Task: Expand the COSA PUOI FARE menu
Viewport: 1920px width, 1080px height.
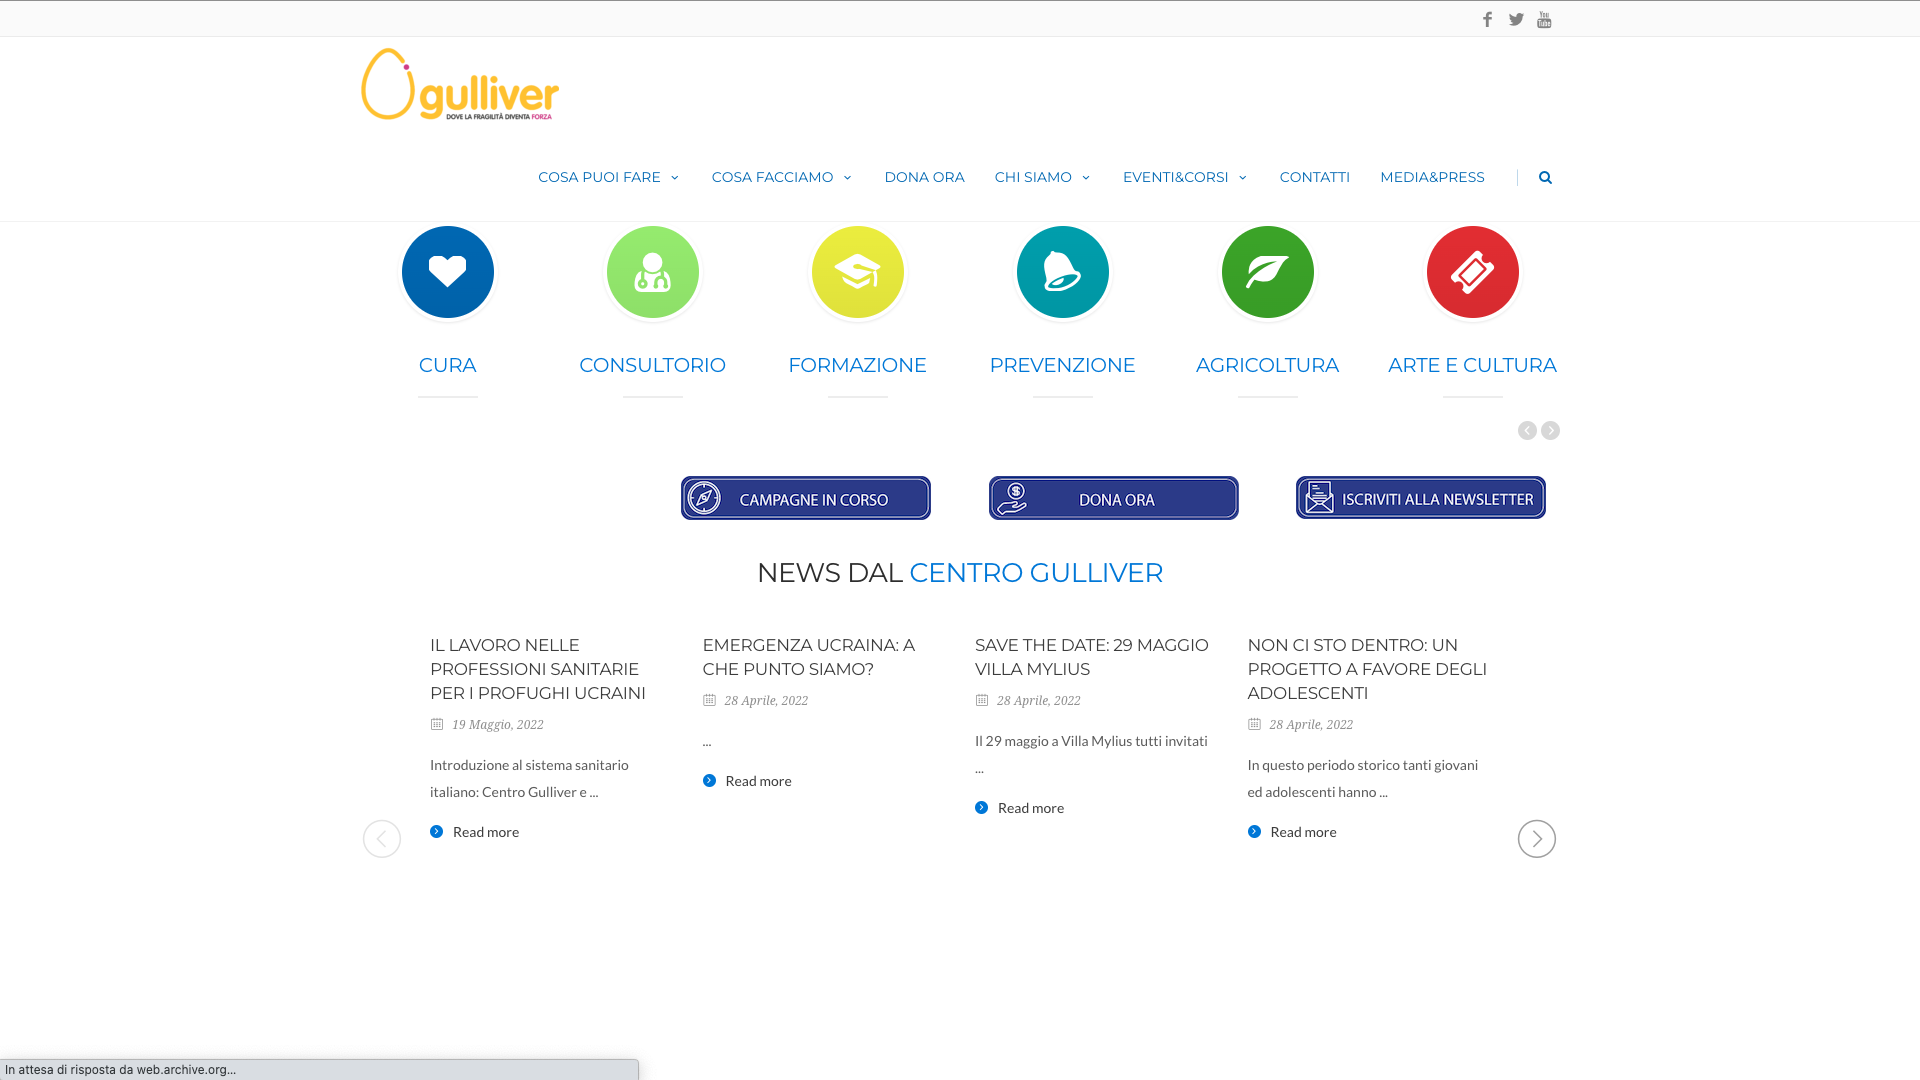Action: coord(608,177)
